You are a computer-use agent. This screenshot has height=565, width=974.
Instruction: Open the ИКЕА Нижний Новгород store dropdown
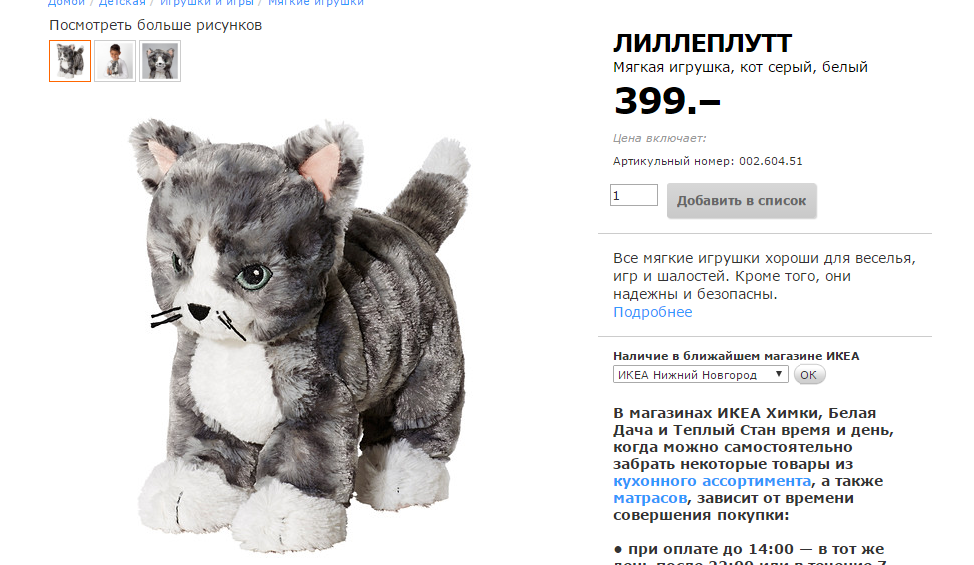(701, 374)
